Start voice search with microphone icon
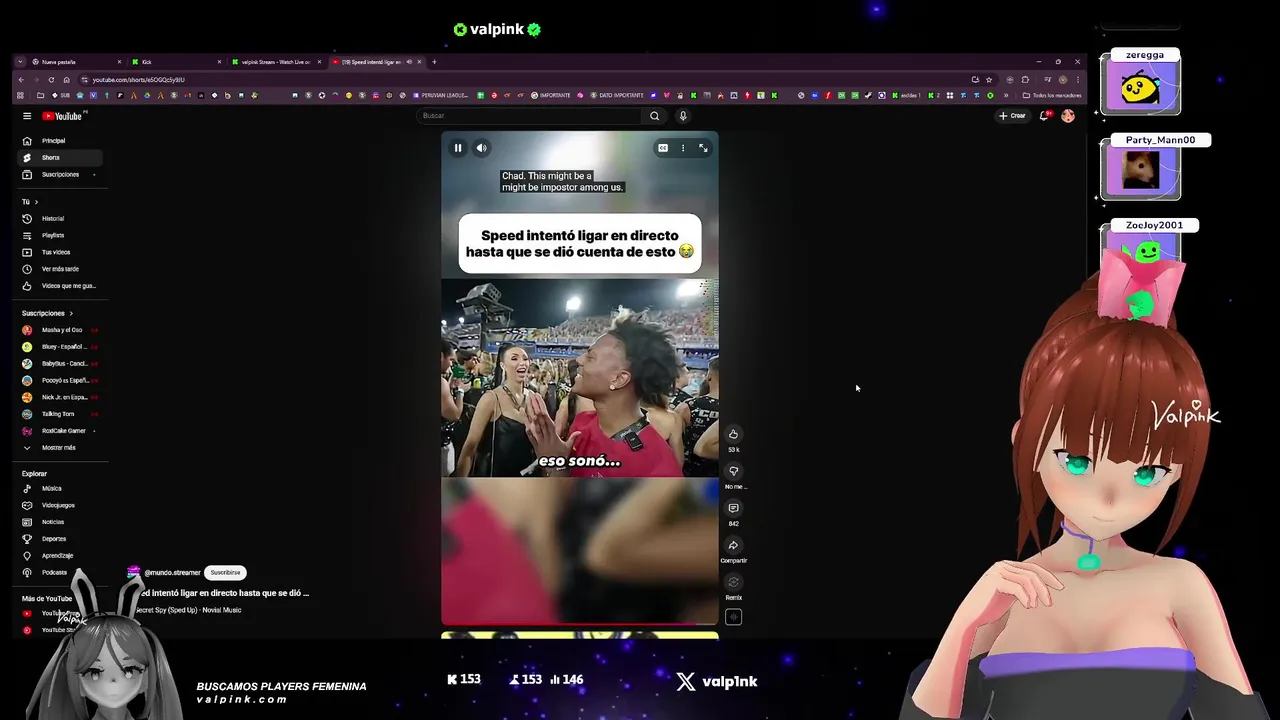The height and width of the screenshot is (720, 1280). click(683, 116)
